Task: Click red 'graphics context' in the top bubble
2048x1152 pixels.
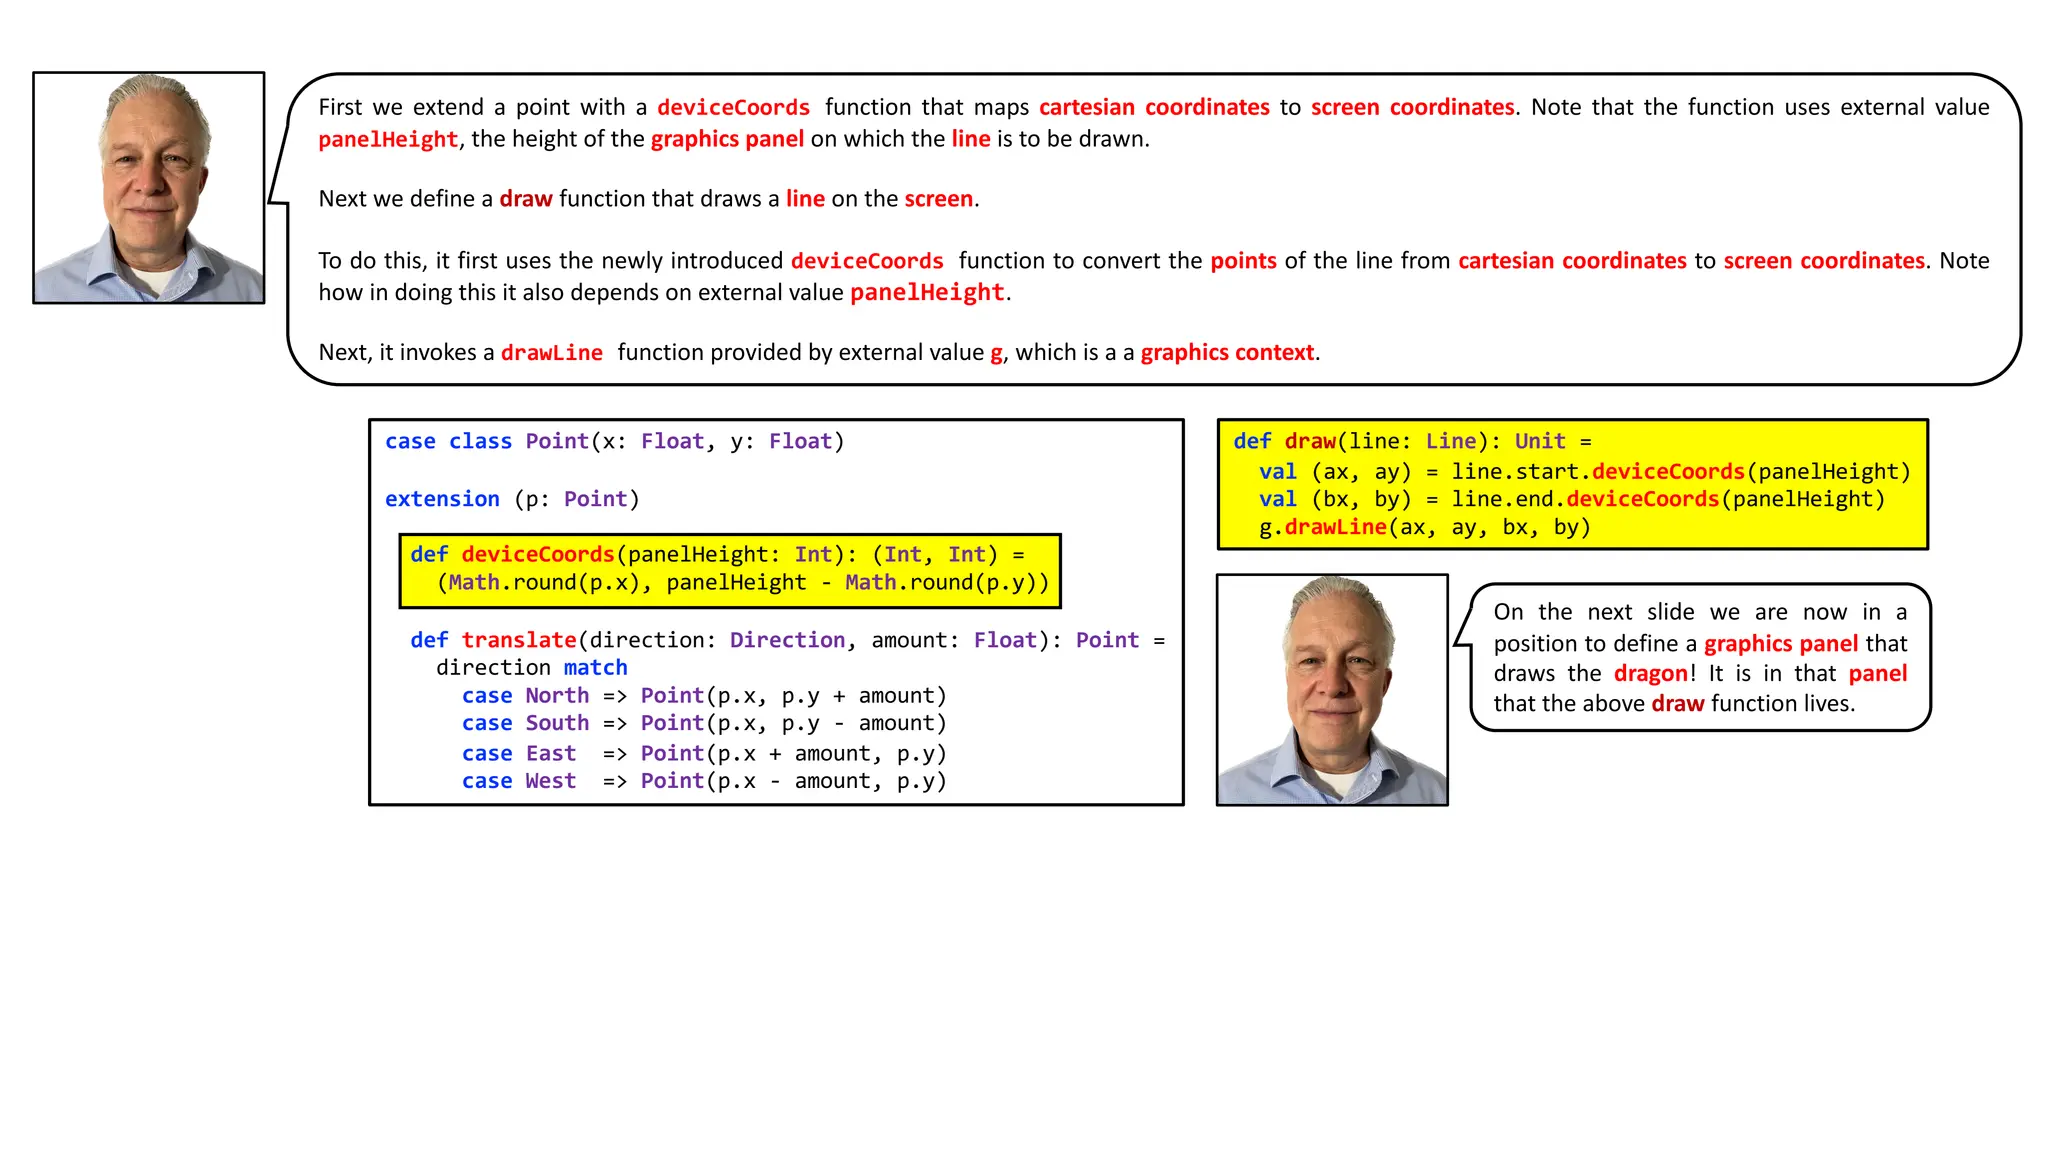Action: [1227, 352]
